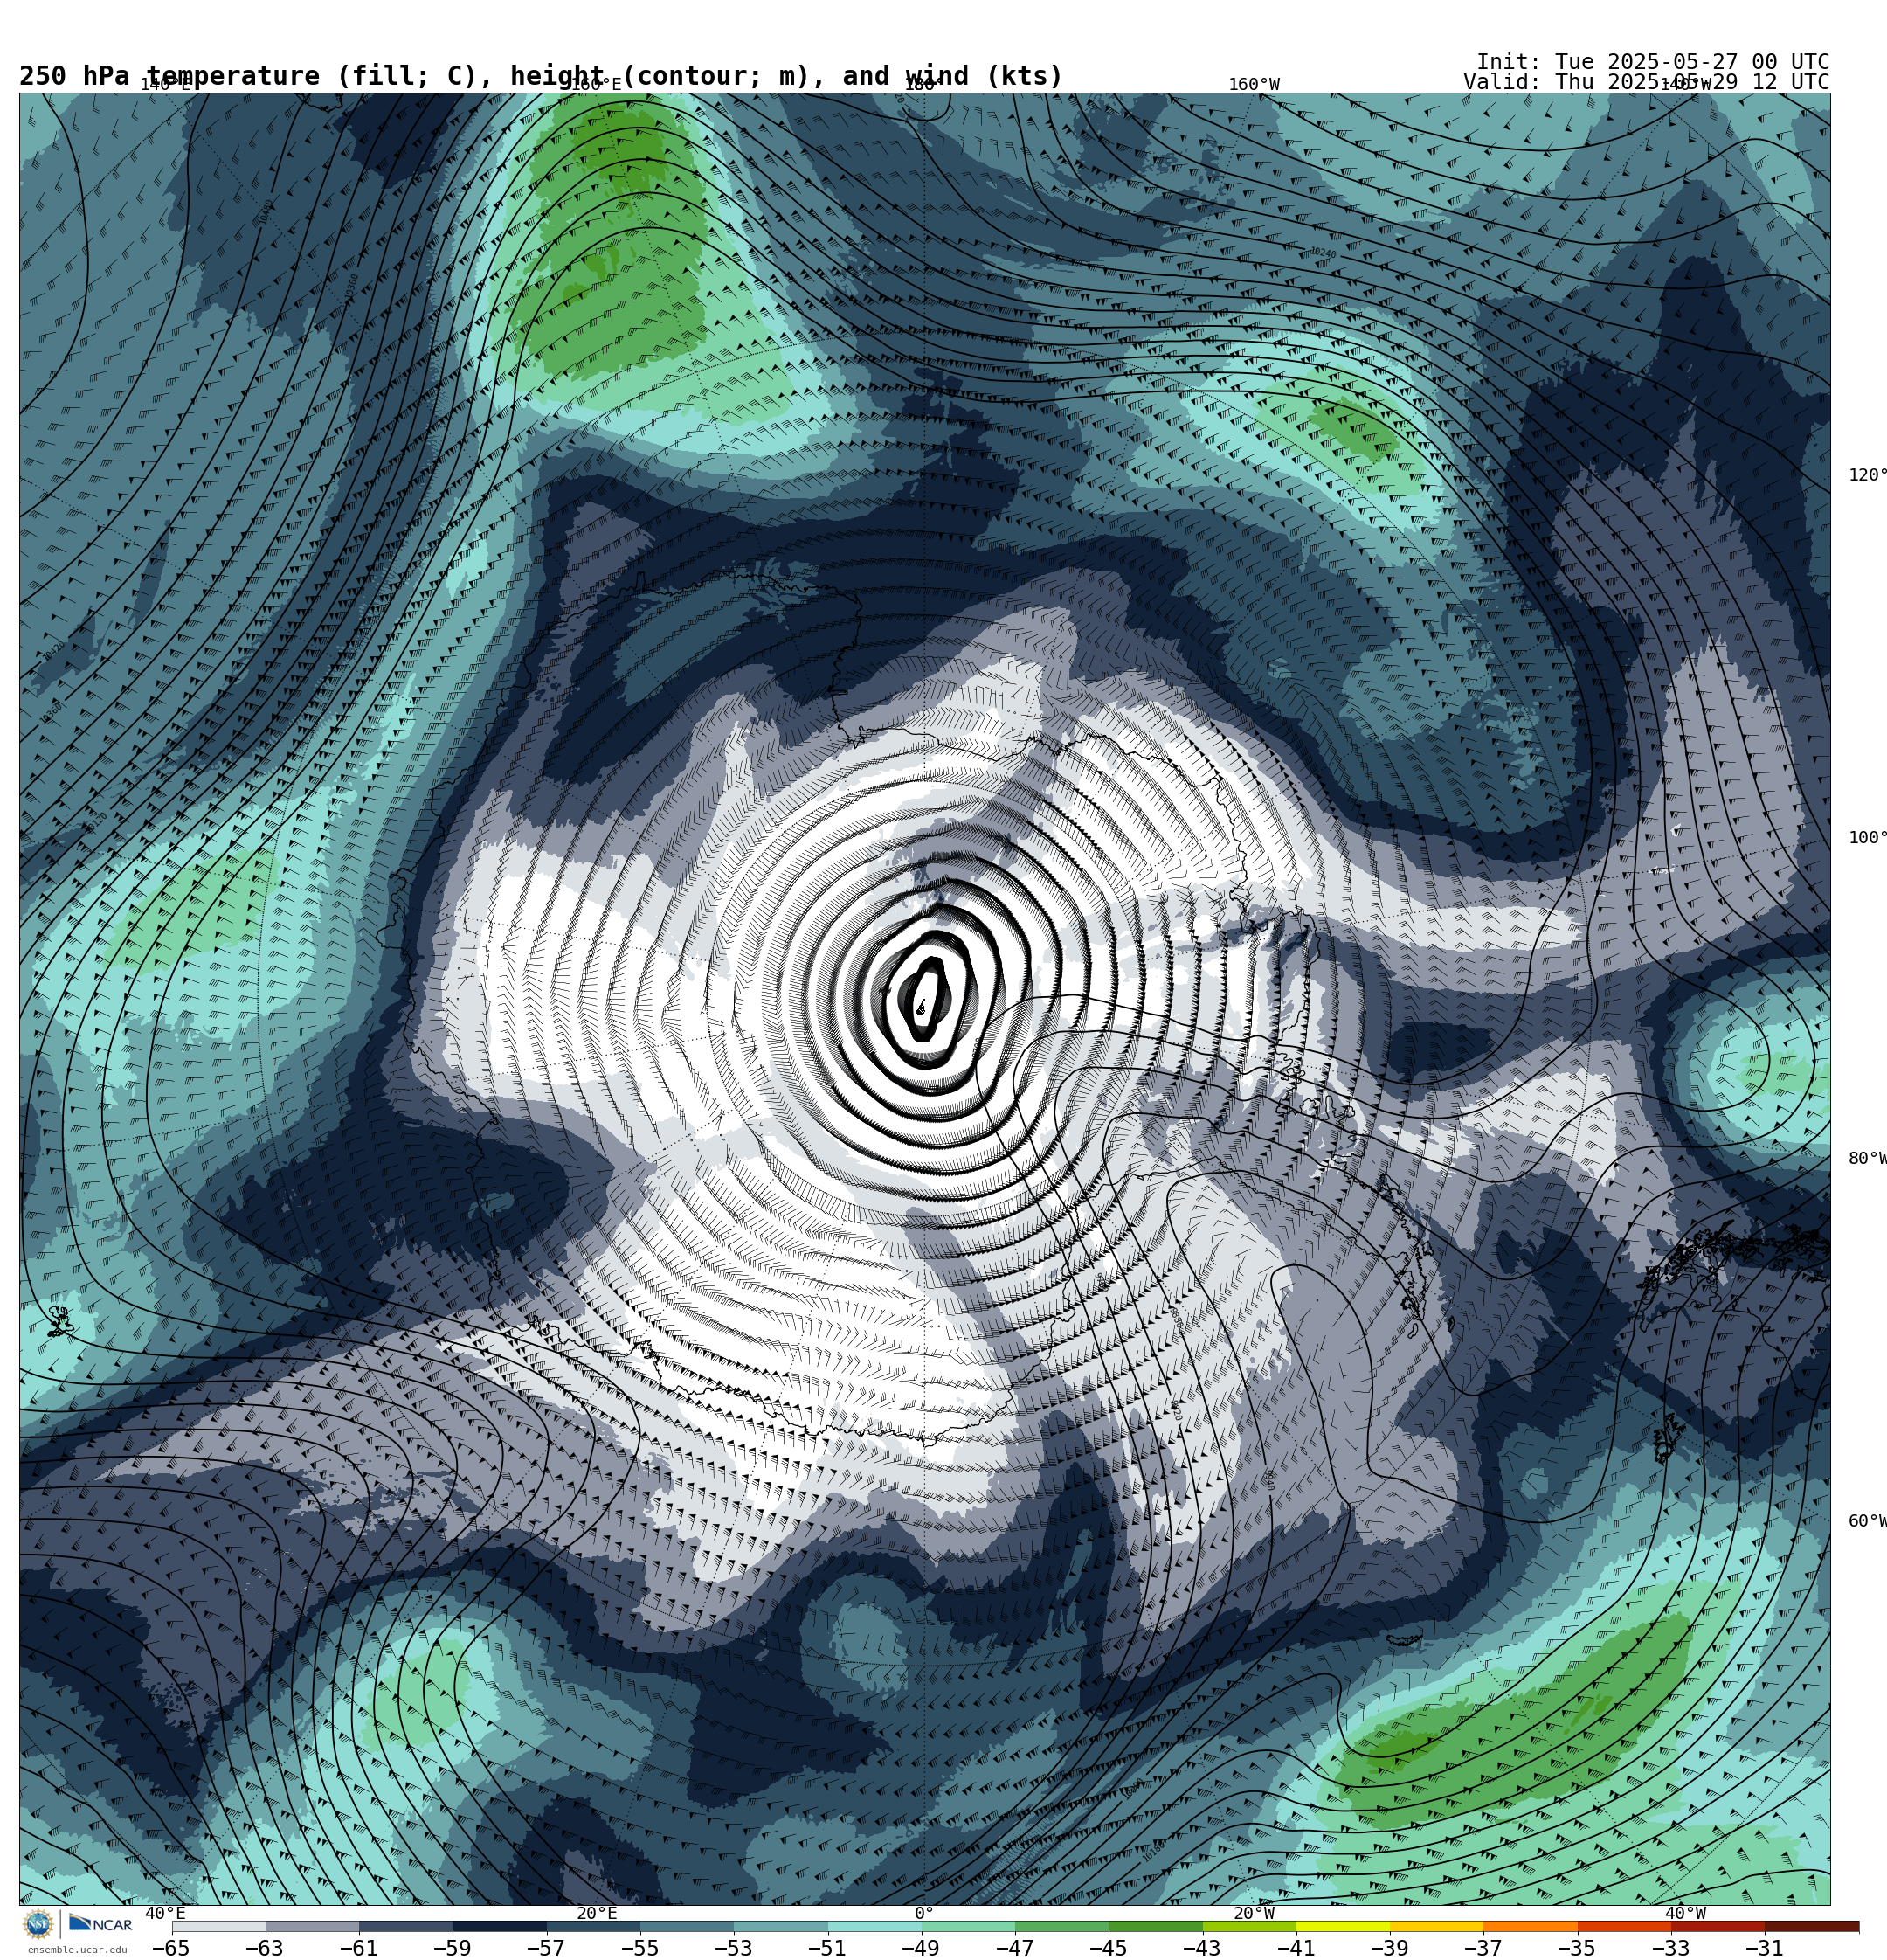Pick the colorbar swatch between -51 and -49
The width and height of the screenshot is (1887, 1960).
pyautogui.click(x=875, y=1926)
